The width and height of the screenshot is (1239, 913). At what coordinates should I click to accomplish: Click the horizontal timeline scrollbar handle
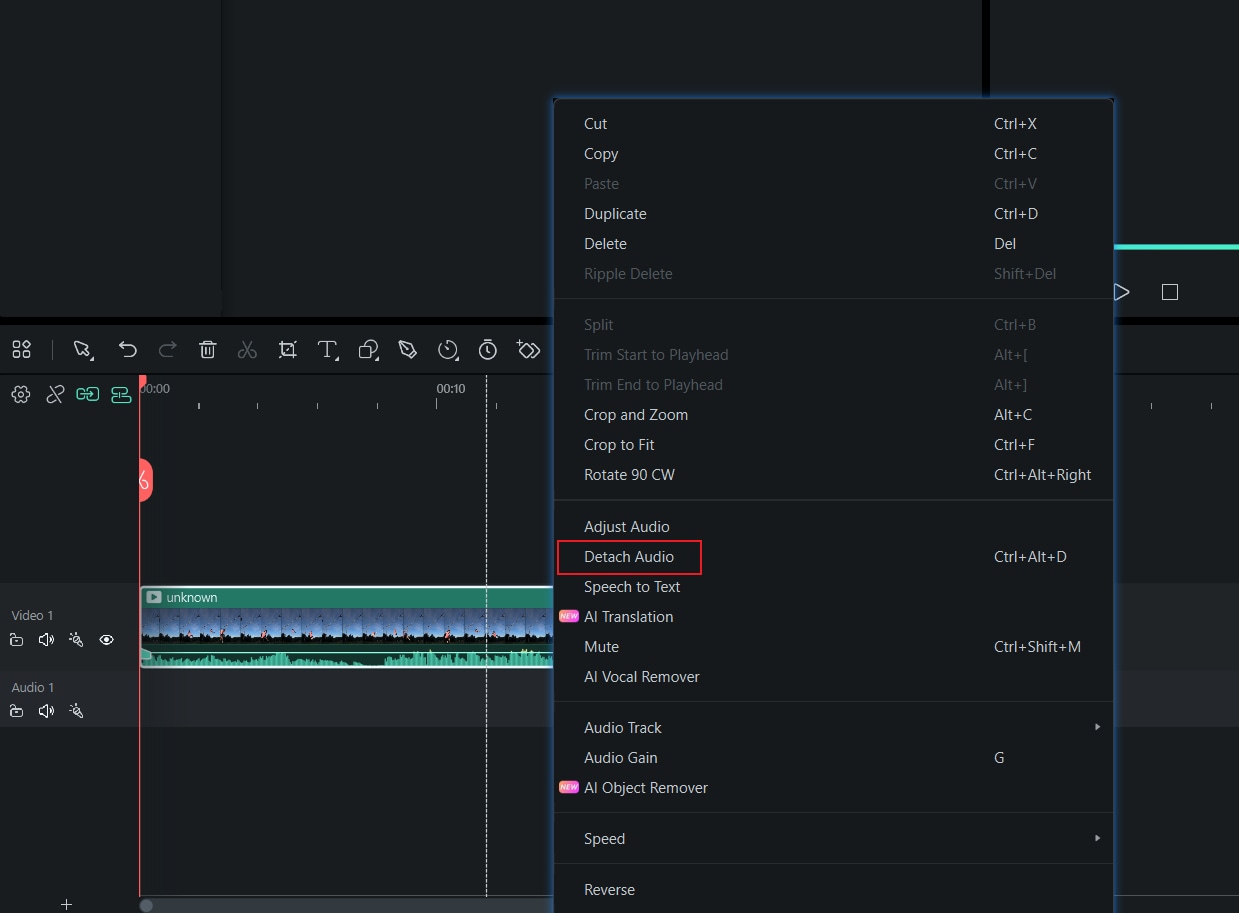coord(146,906)
